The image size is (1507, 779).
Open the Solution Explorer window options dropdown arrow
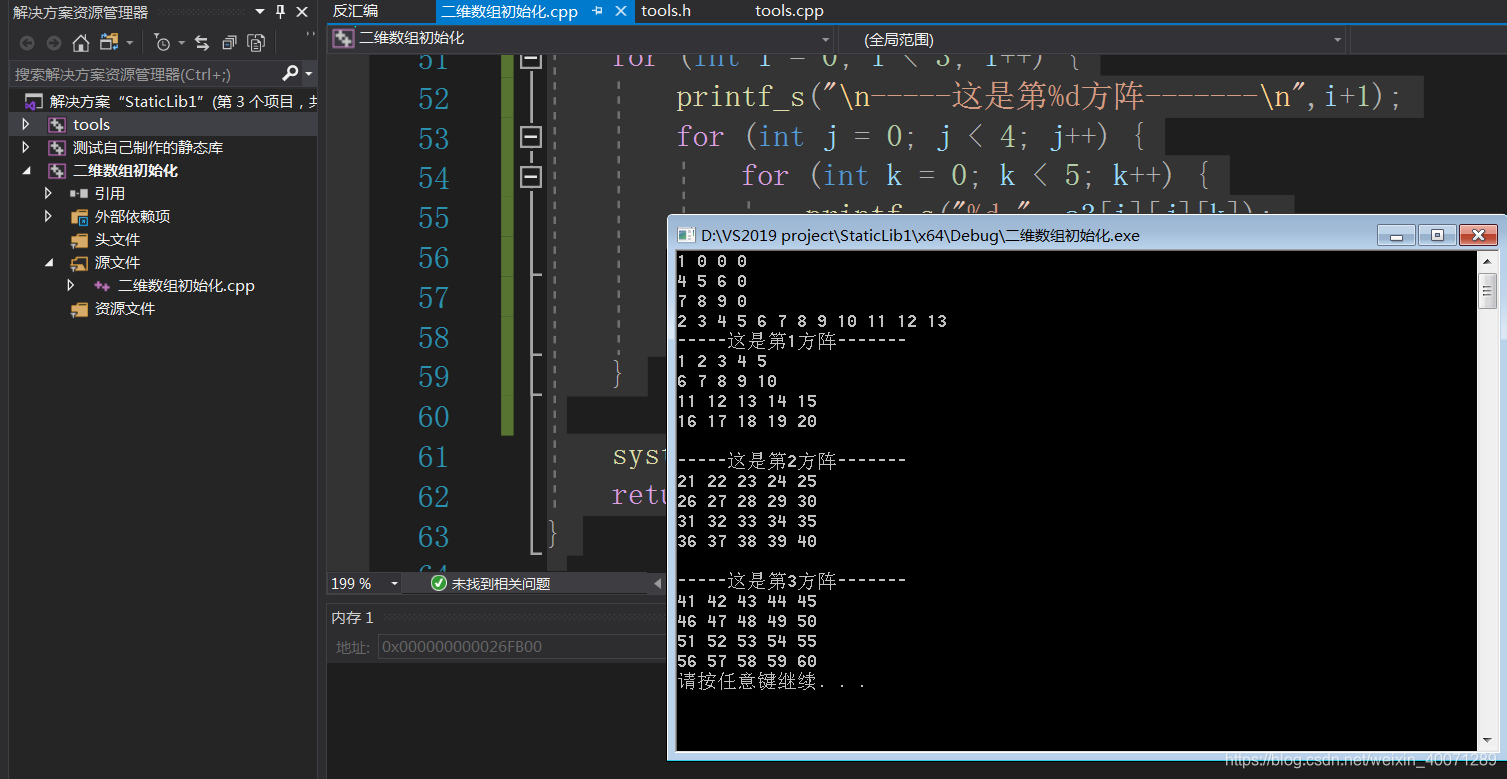point(260,12)
